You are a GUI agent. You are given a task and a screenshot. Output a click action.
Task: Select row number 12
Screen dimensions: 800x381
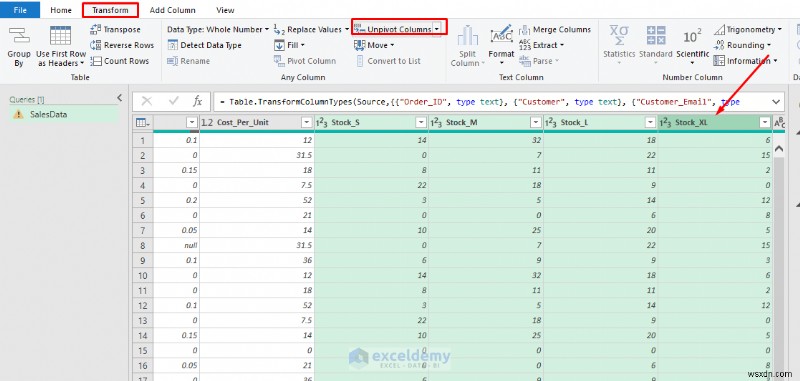[143, 306]
